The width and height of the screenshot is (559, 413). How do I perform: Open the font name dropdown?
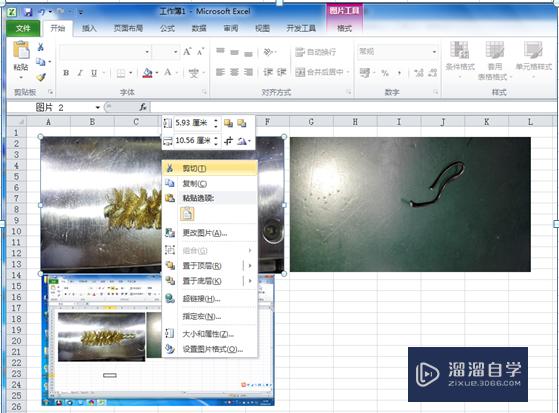(147, 52)
